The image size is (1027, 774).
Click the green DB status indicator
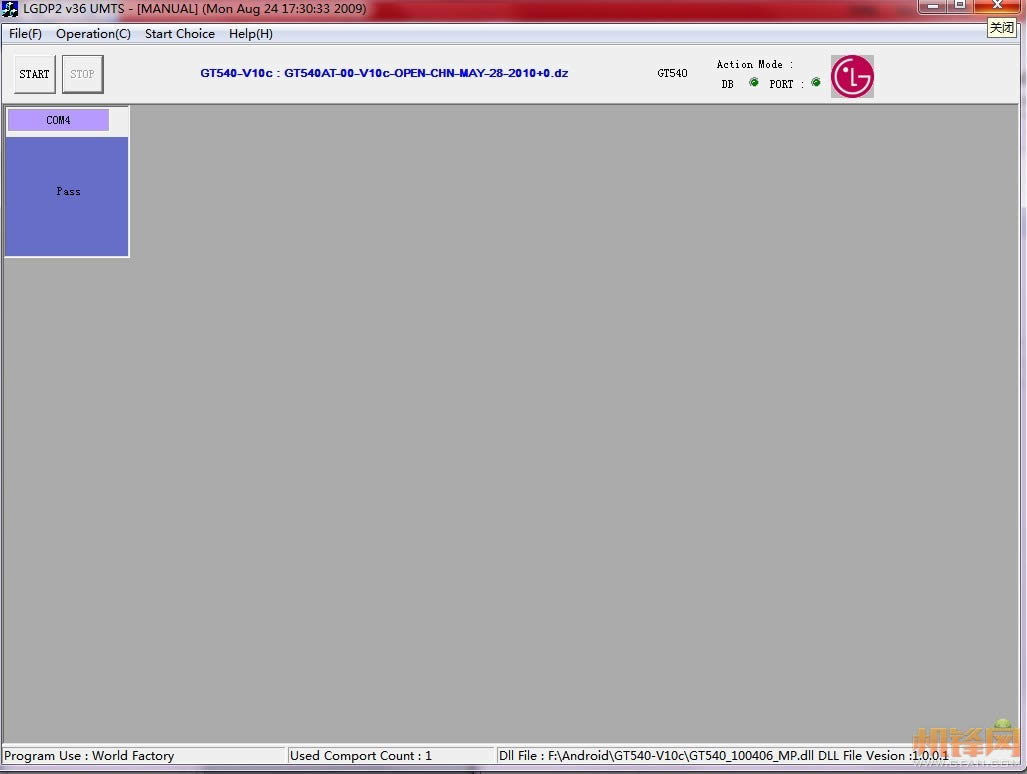(754, 83)
